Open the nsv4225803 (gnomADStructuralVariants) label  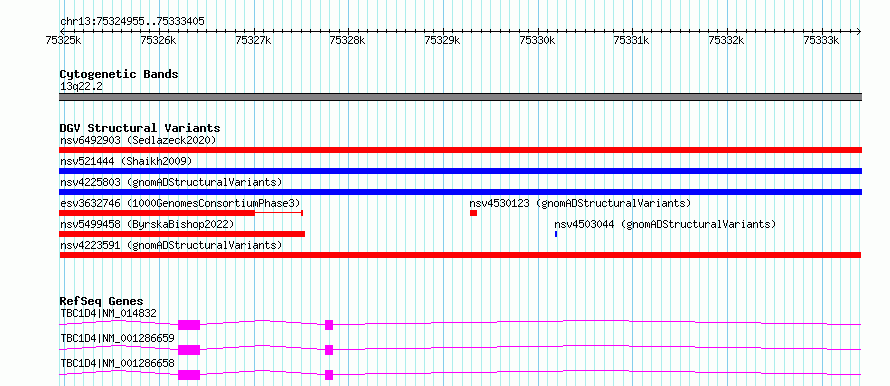[171, 182]
